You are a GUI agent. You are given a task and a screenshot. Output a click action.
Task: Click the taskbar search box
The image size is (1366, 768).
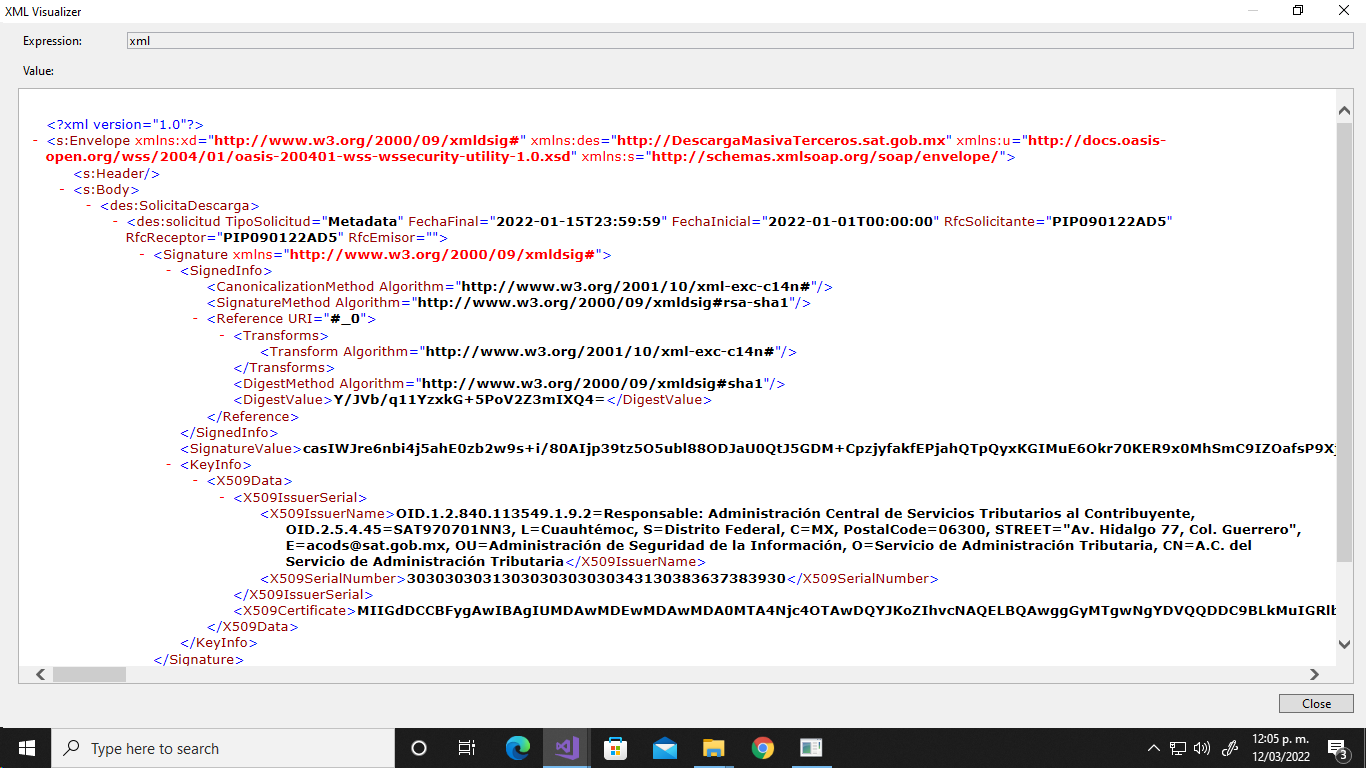point(221,748)
